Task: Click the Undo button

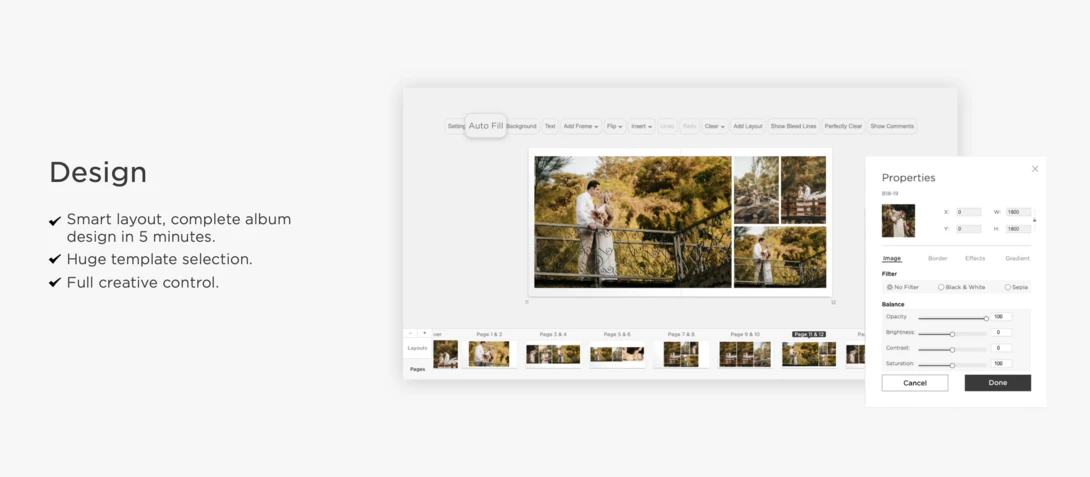Action: point(667,127)
